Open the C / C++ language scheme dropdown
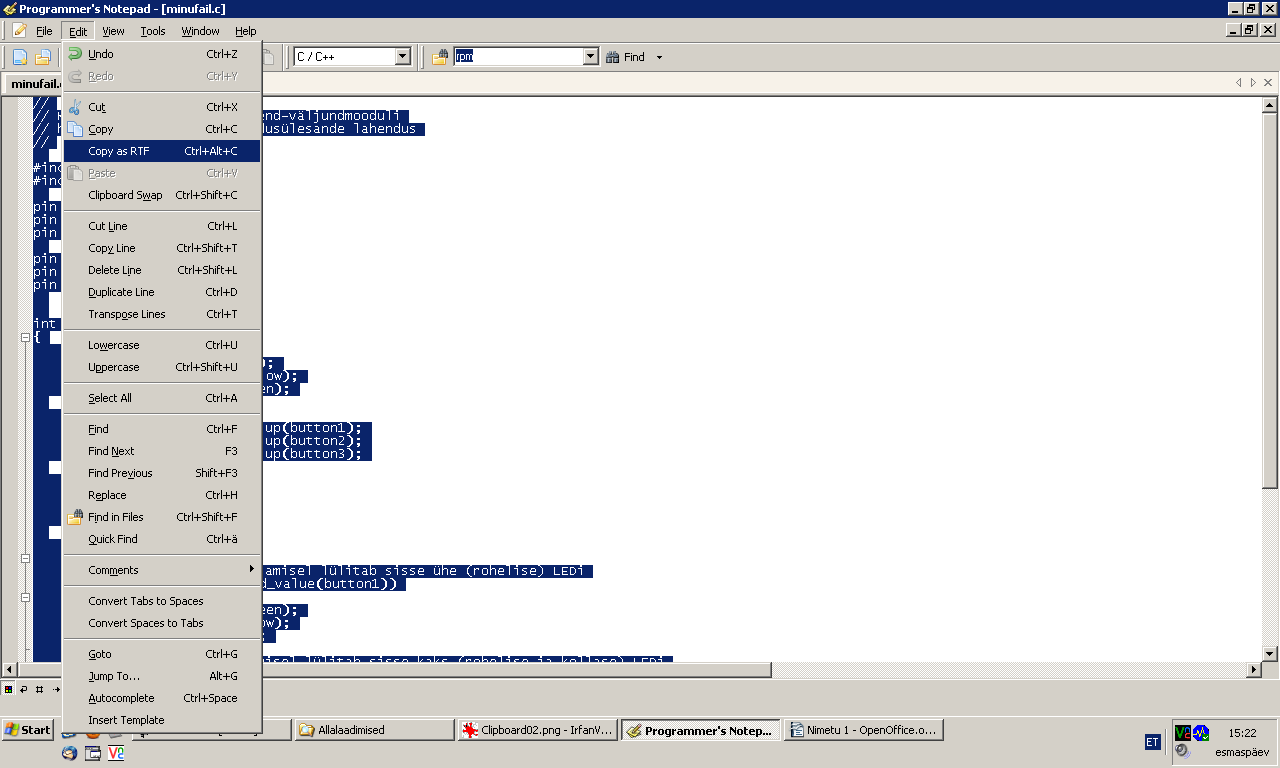The width and height of the screenshot is (1280, 768). [x=402, y=57]
